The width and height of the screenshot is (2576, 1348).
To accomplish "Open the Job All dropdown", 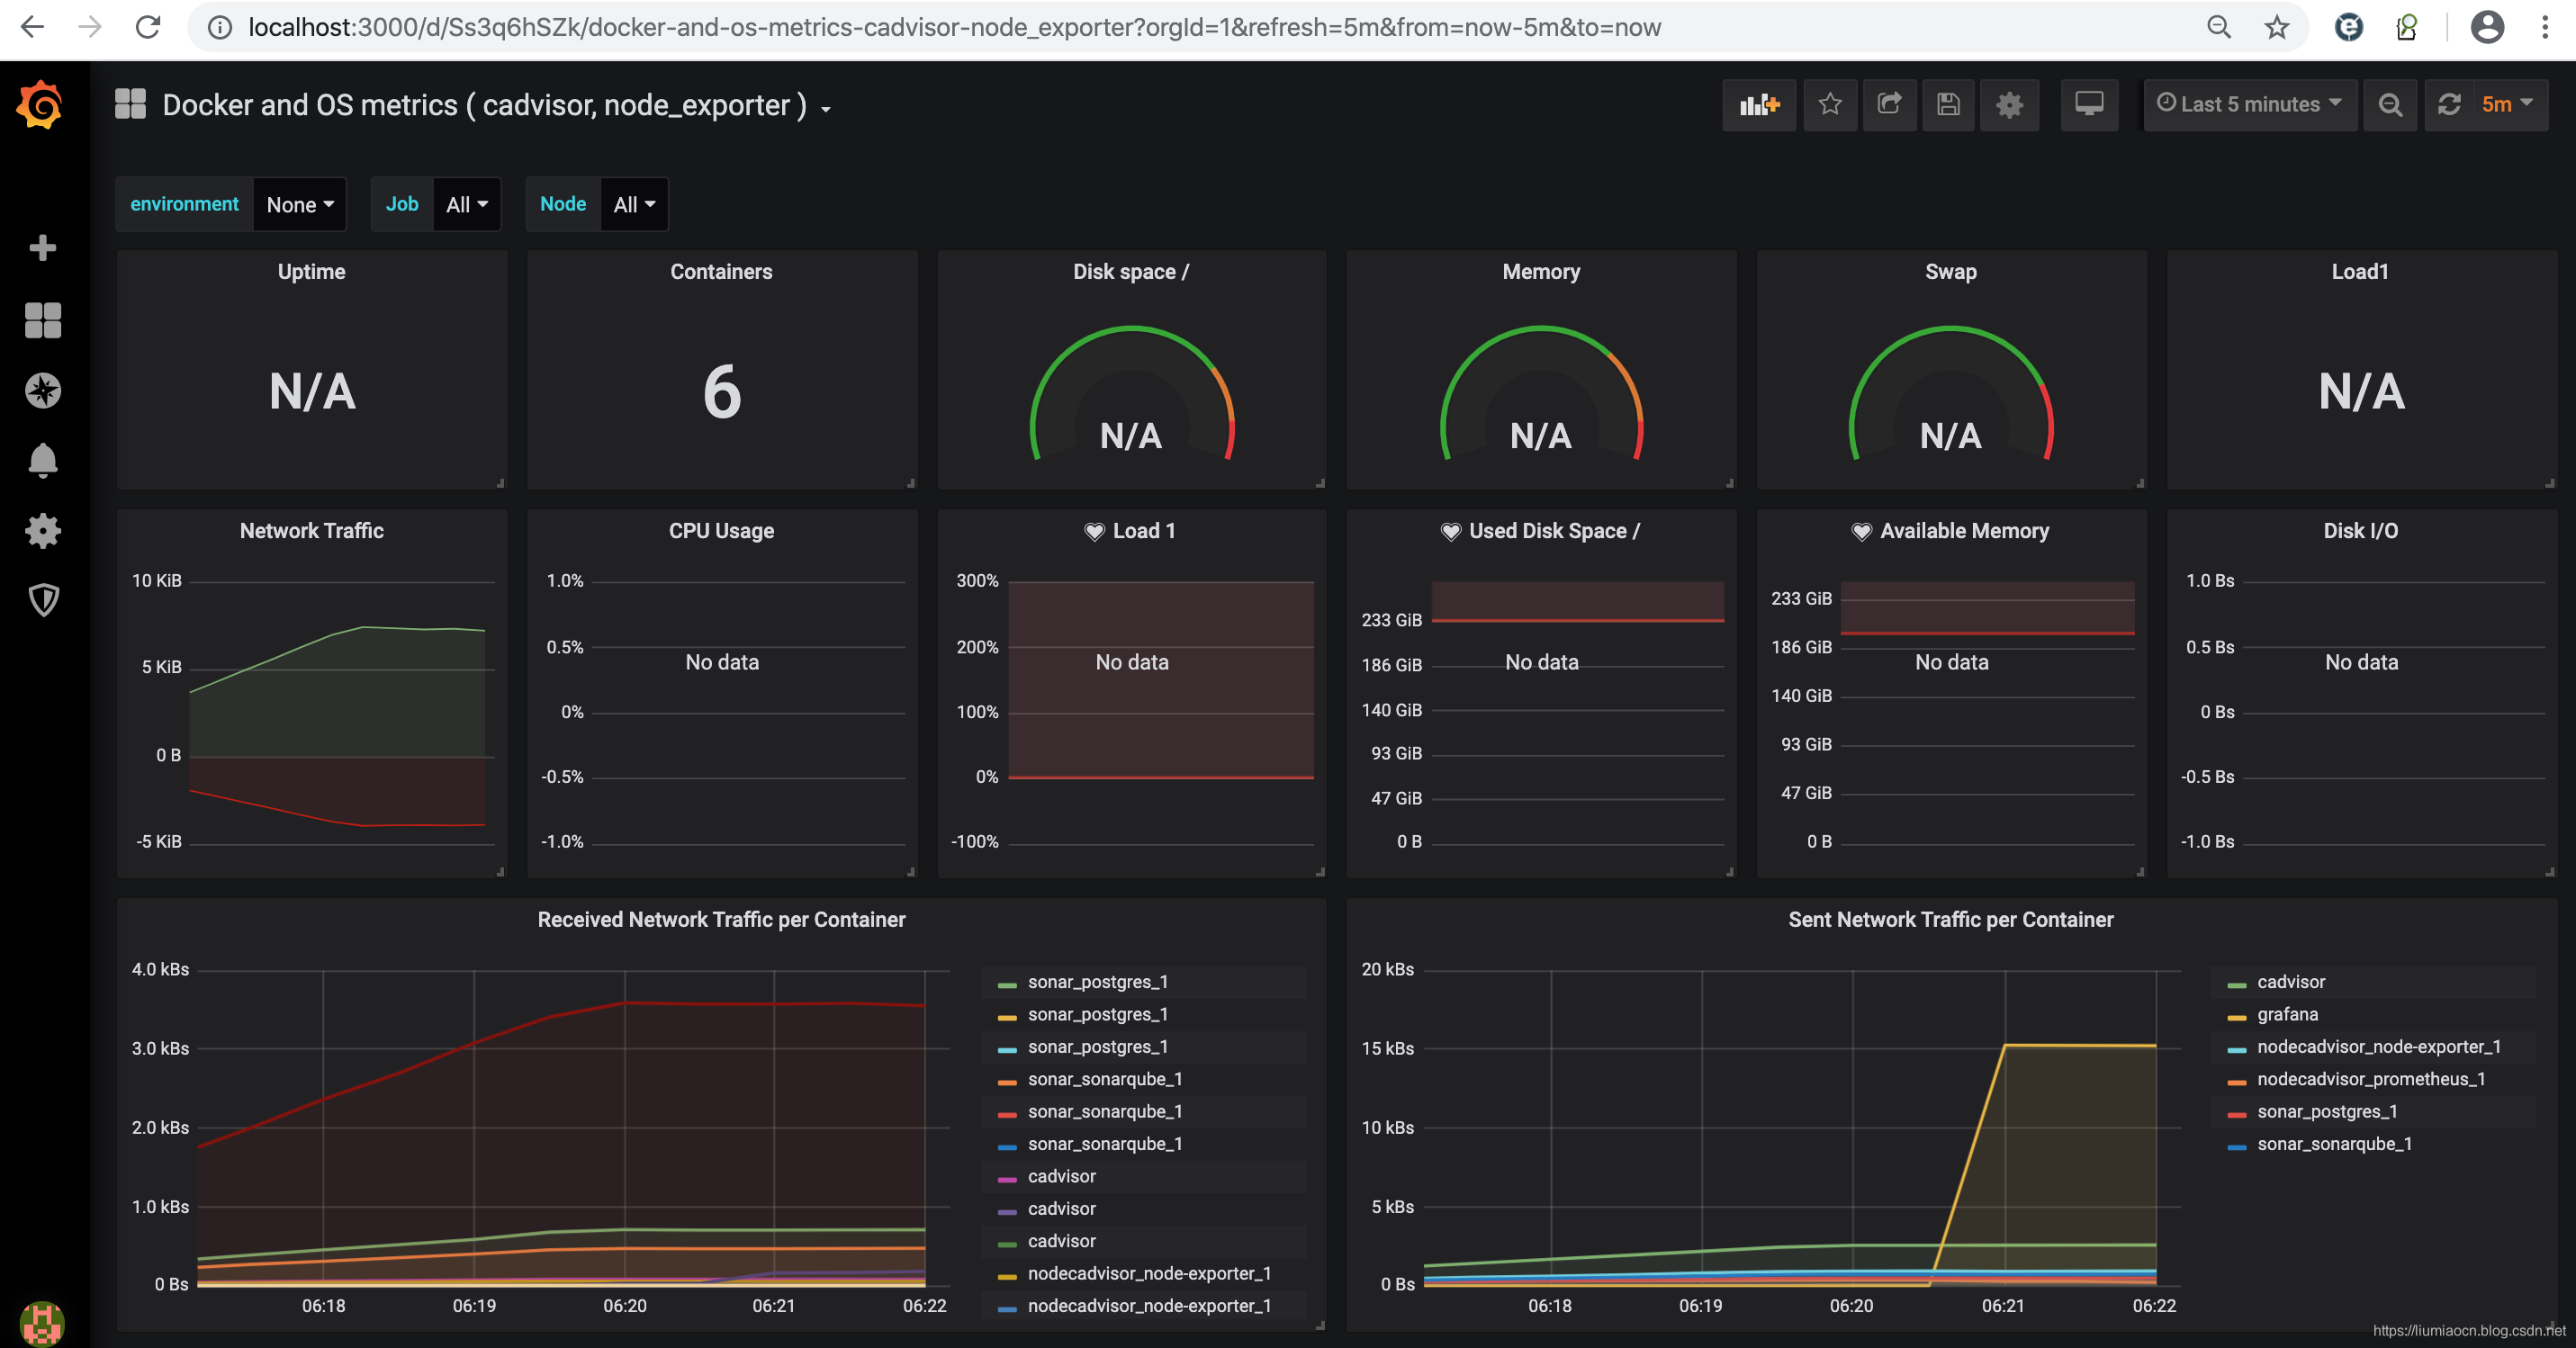I will point(466,205).
